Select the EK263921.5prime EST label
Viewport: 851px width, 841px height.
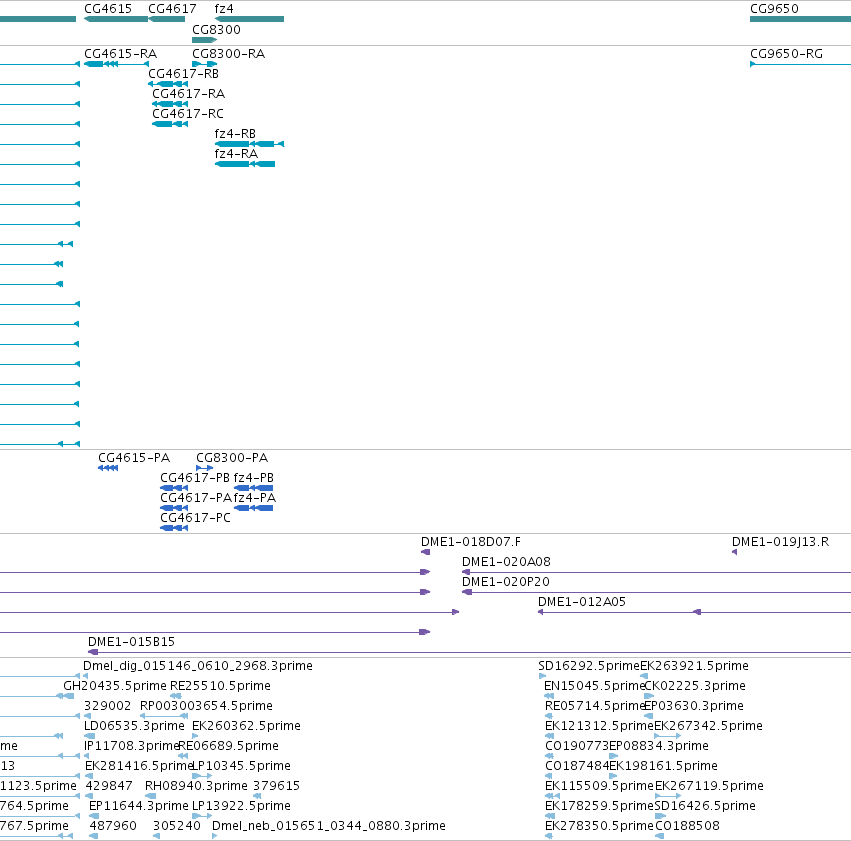click(694, 666)
